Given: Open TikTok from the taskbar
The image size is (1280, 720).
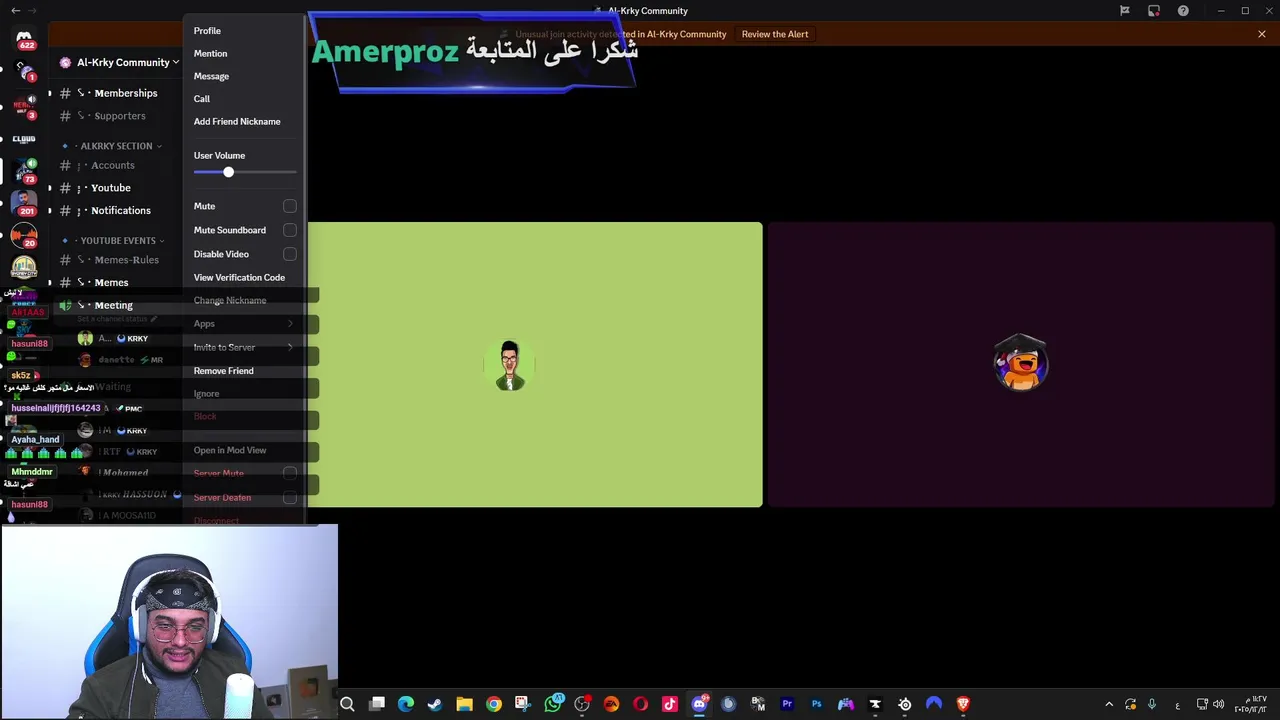Looking at the screenshot, I should pyautogui.click(x=670, y=704).
